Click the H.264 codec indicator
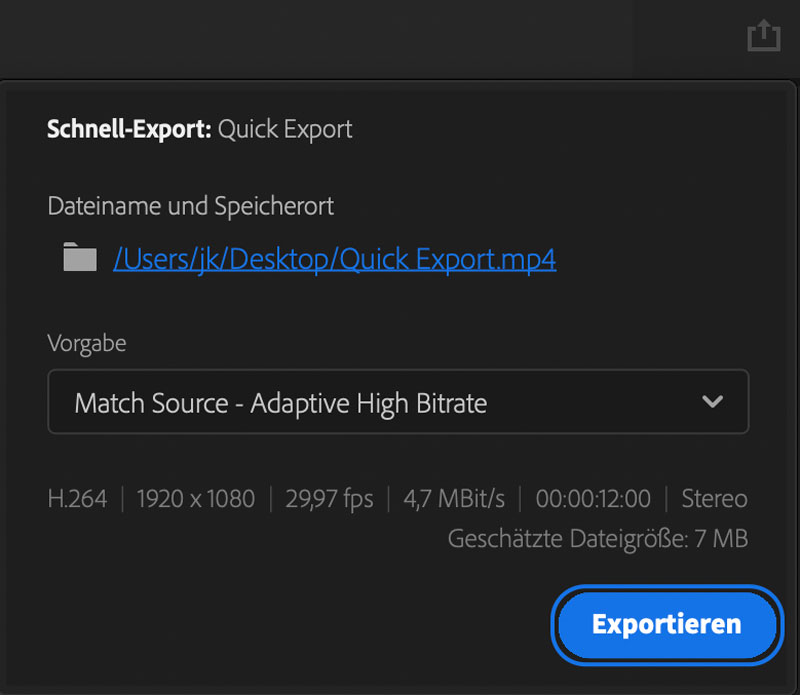Image resolution: width=800 pixels, height=695 pixels. 78,498
